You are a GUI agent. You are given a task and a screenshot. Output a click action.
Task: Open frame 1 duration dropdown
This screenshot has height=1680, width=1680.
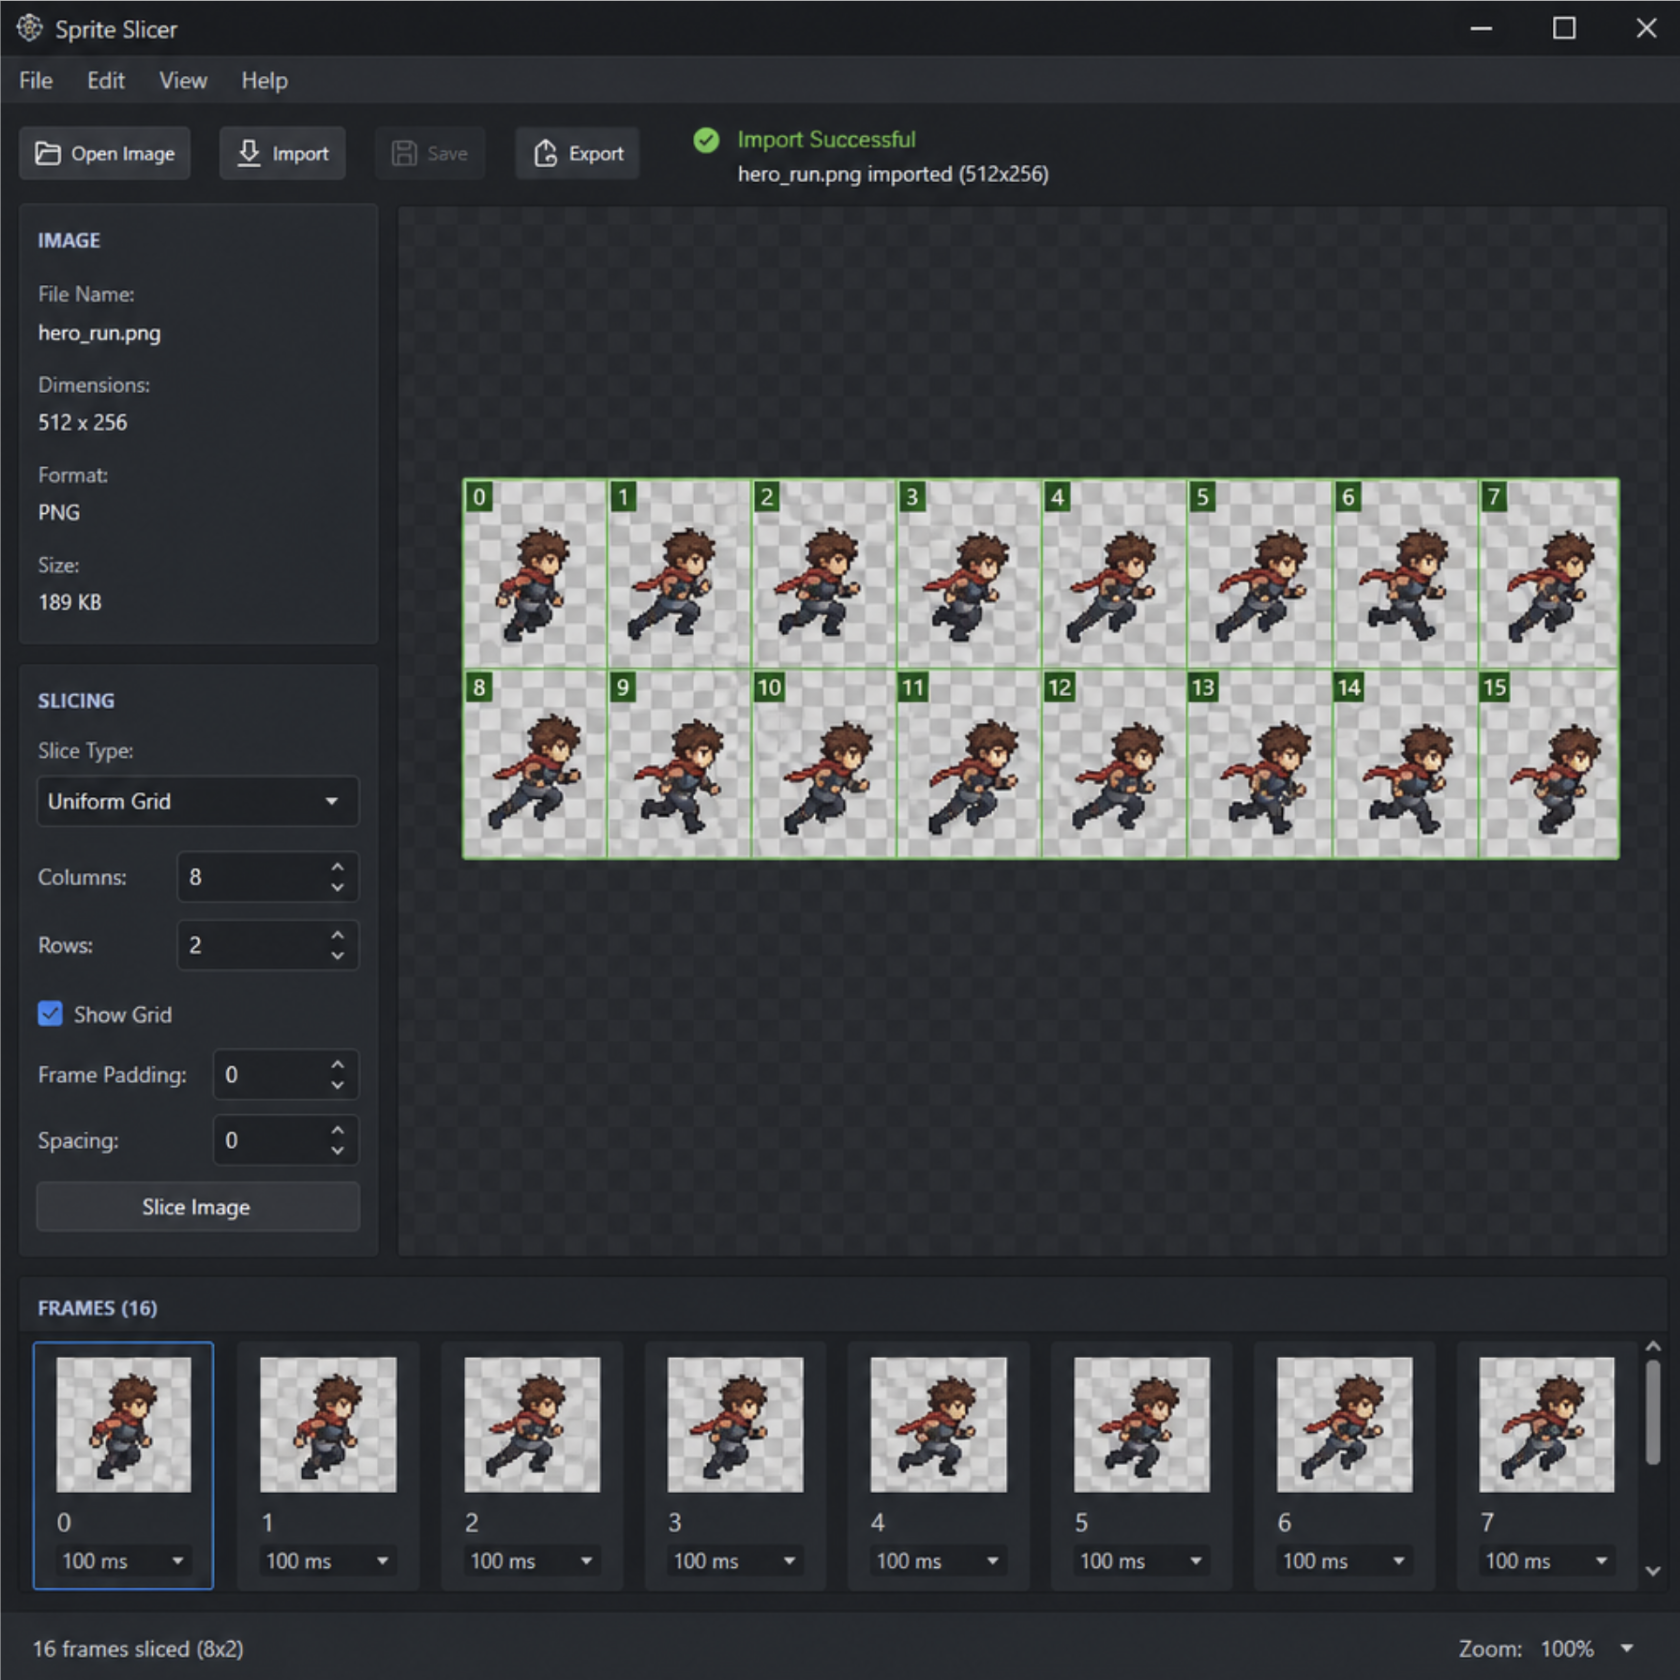pos(327,1561)
